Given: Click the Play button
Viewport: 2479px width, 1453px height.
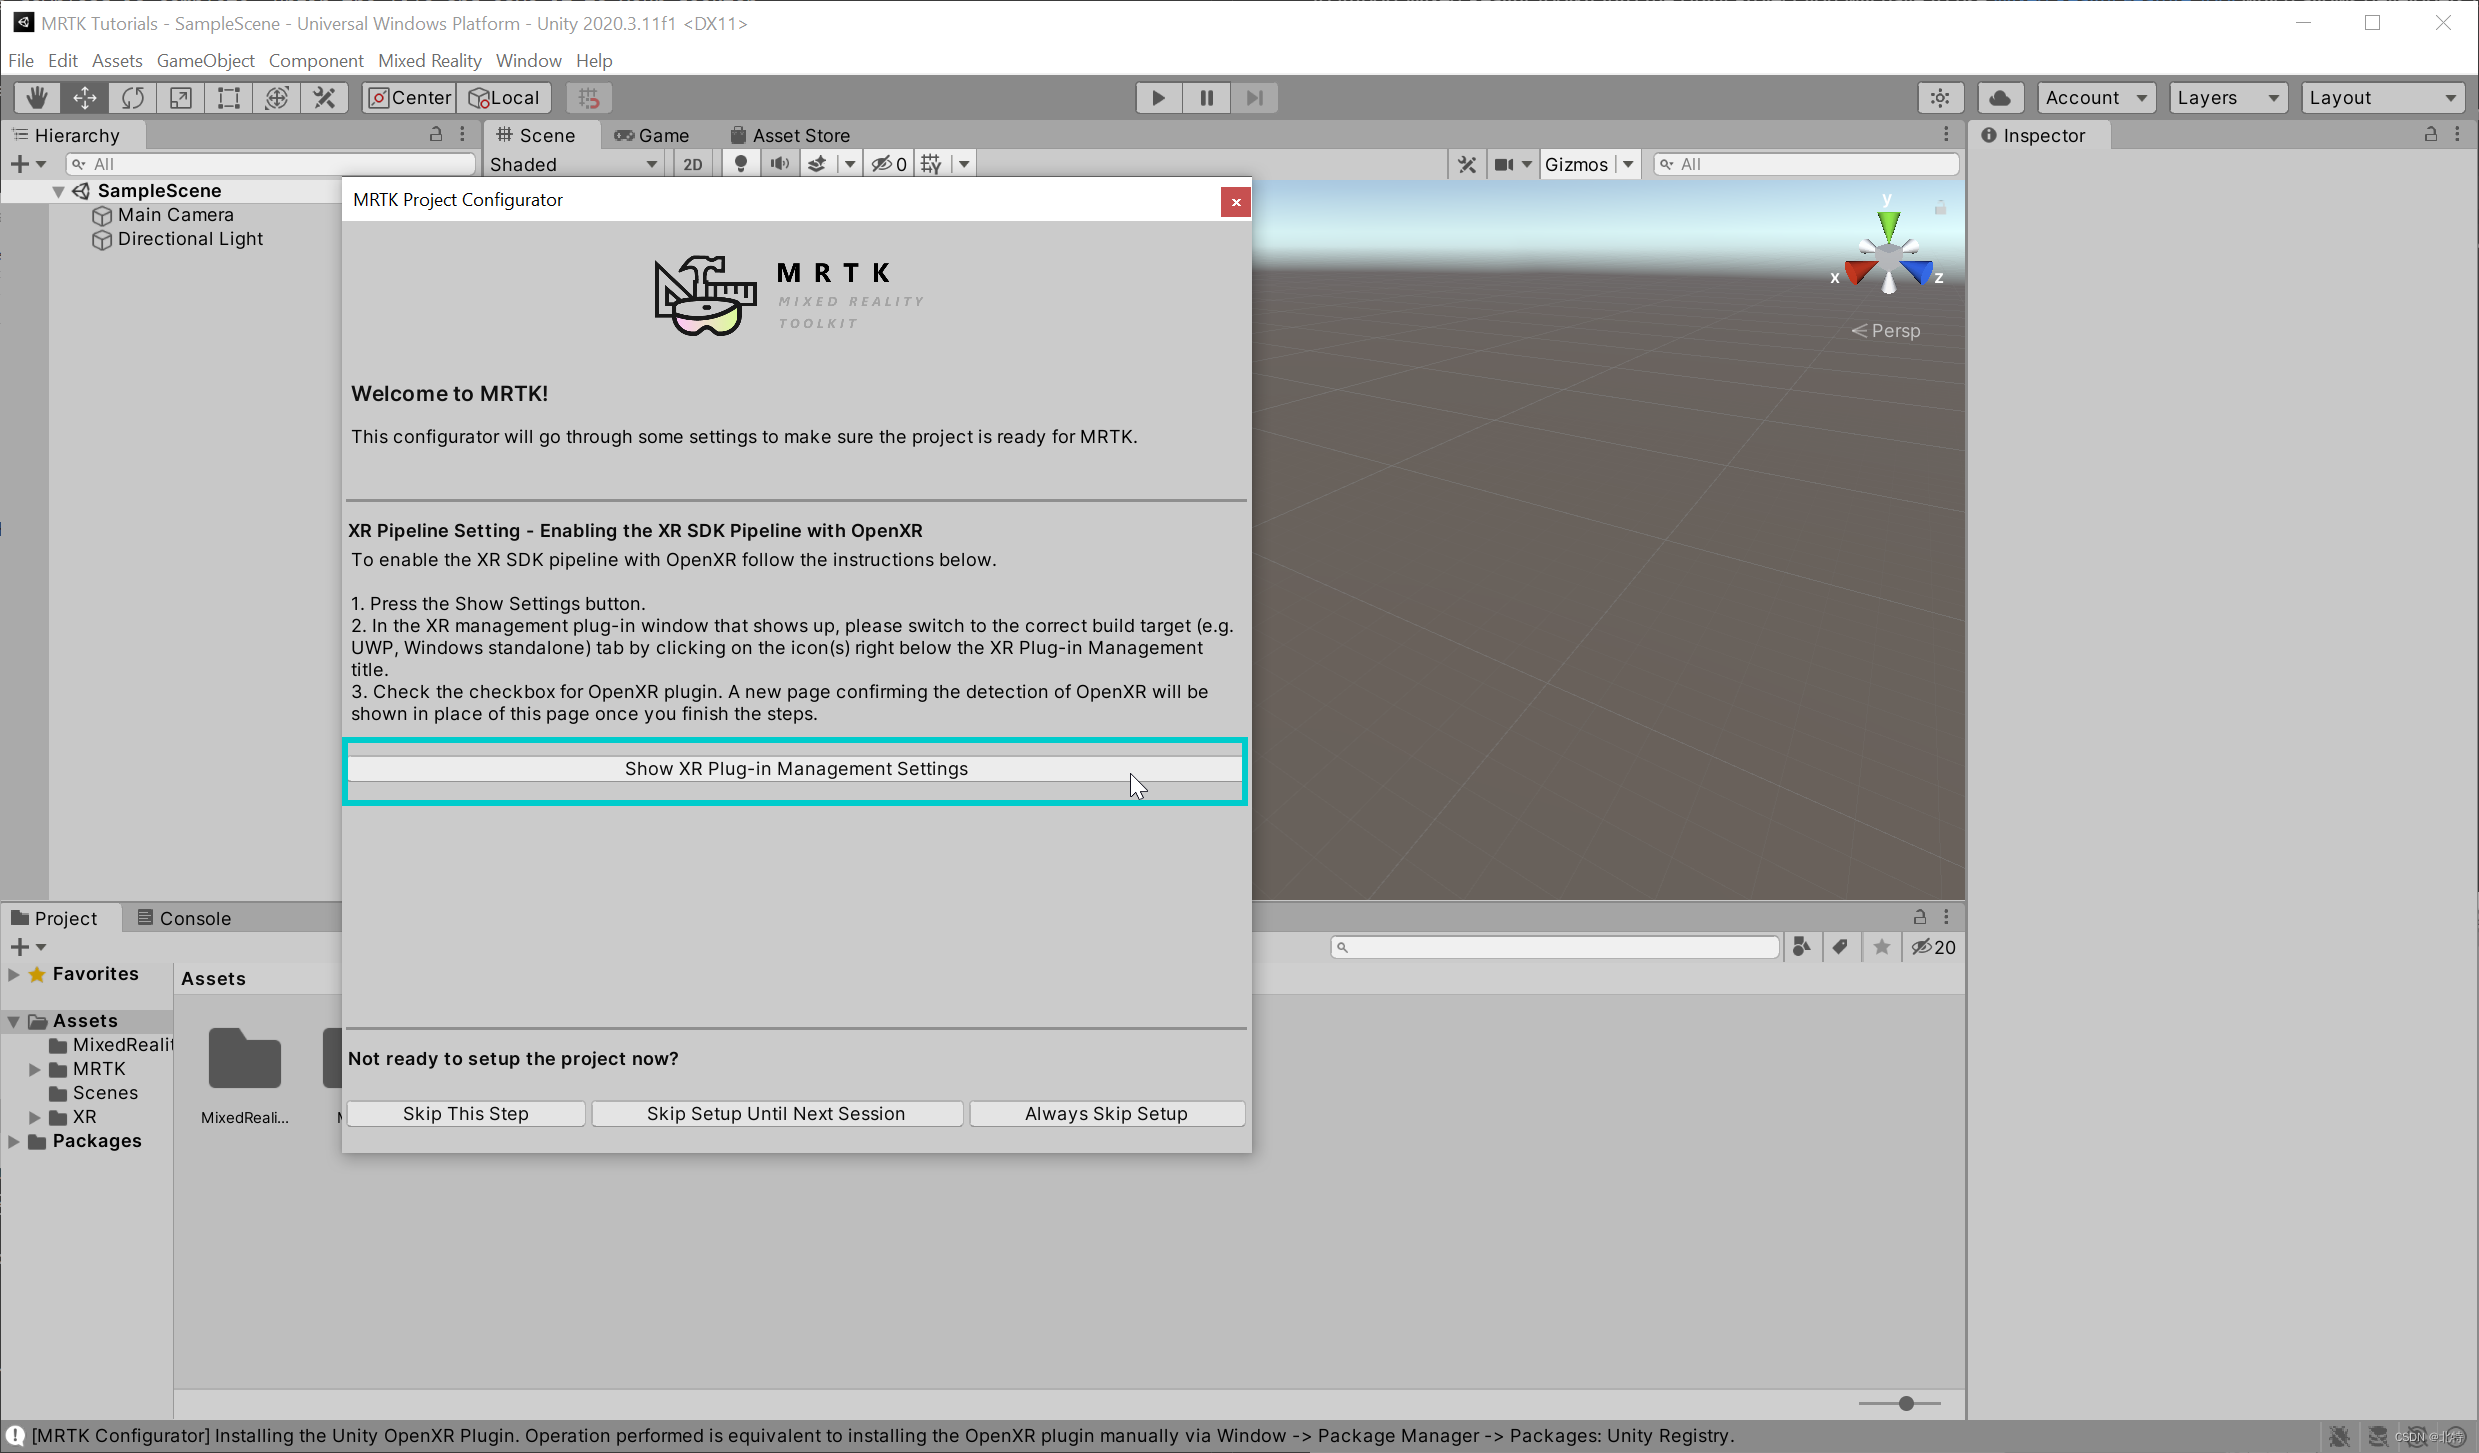Looking at the screenshot, I should coord(1158,97).
